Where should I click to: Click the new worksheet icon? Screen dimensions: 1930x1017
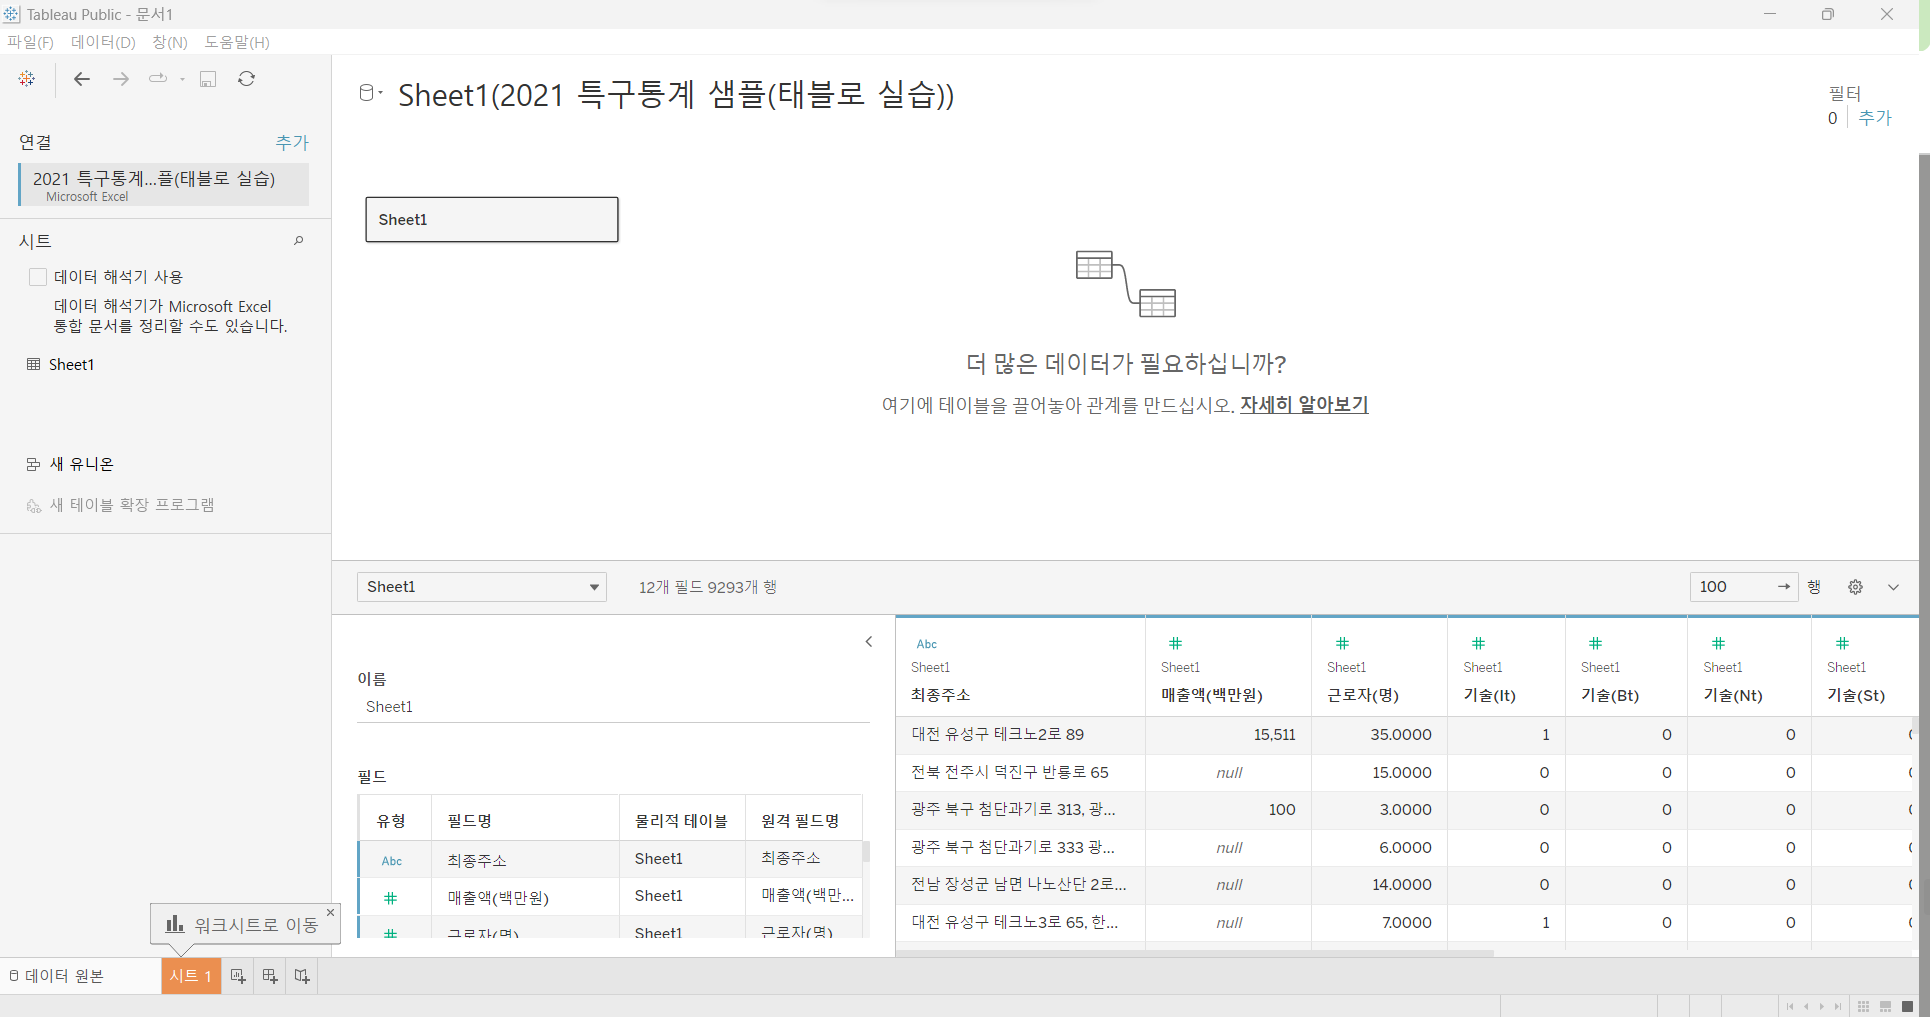238,976
